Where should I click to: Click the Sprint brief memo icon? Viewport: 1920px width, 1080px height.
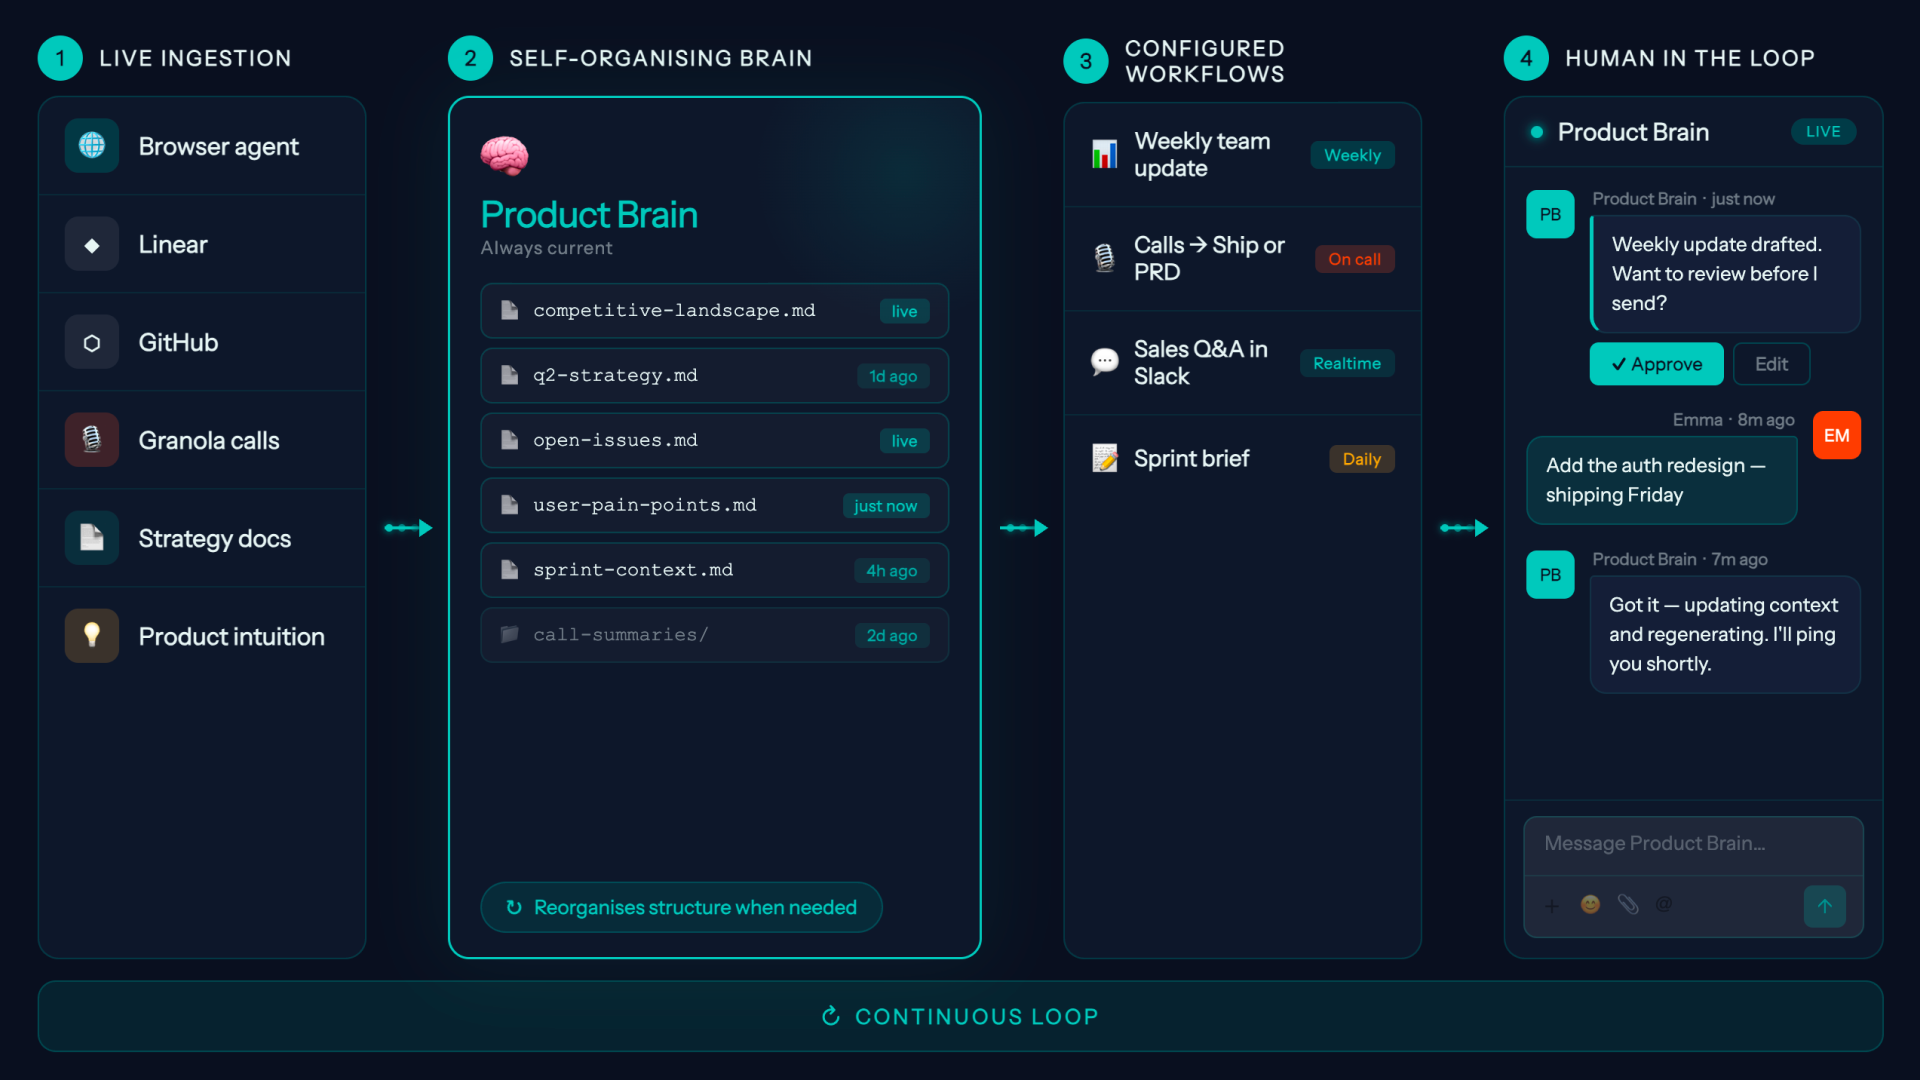[x=1104, y=458]
